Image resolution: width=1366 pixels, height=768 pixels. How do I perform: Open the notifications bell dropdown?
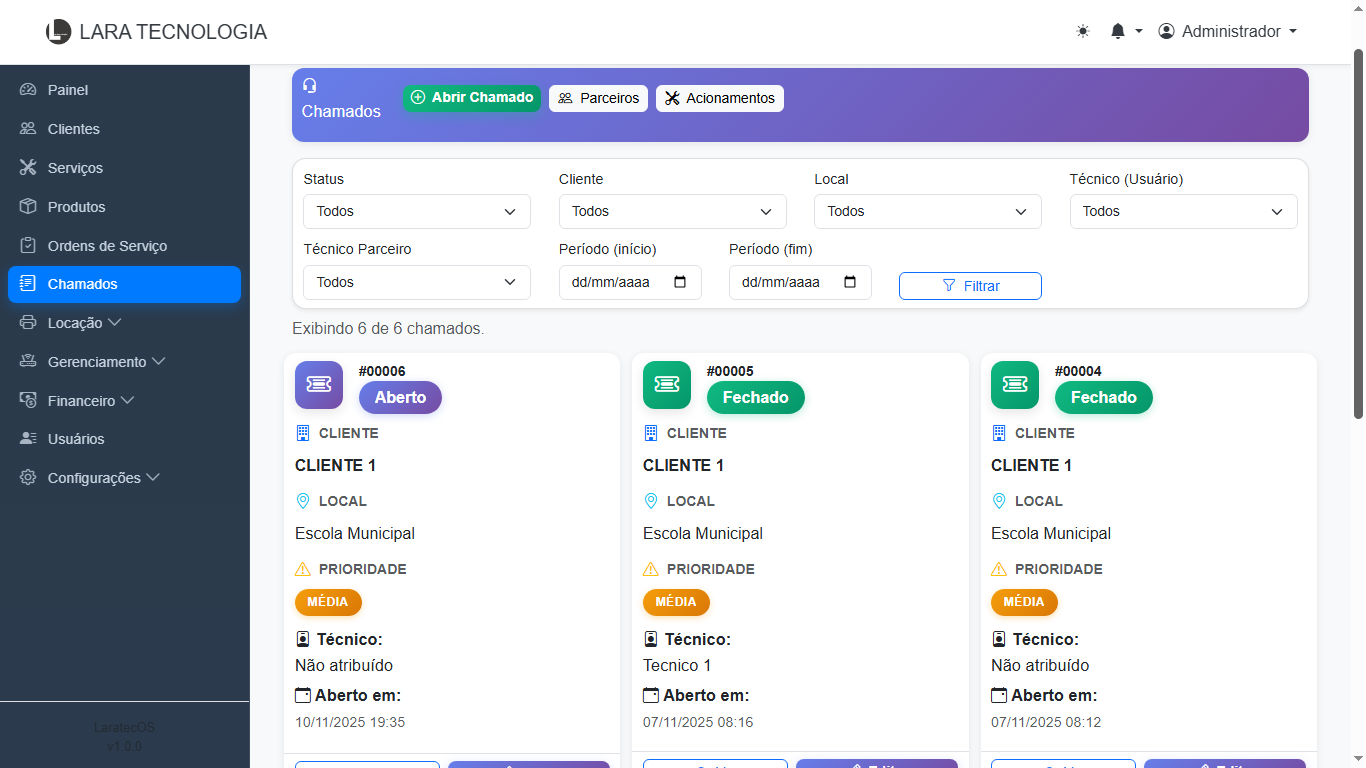tap(1125, 32)
